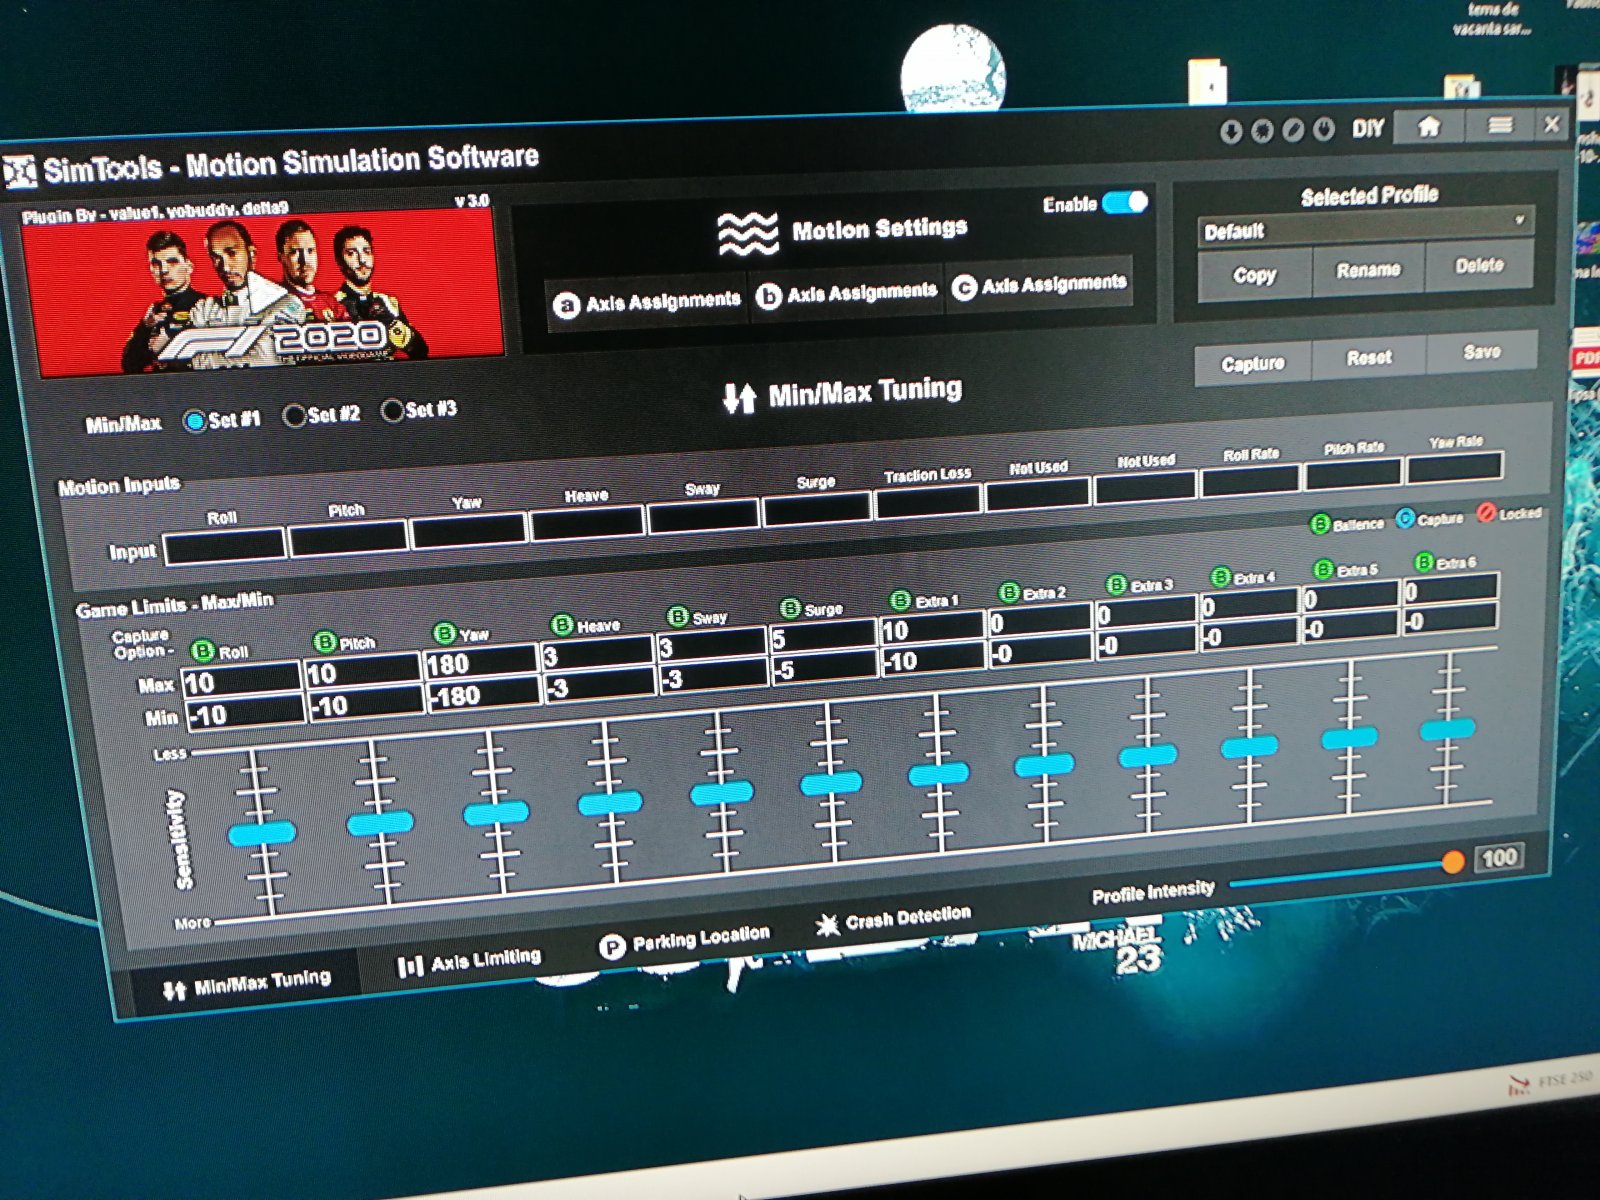Open the Min/Max Tuning bottom tab
This screenshot has width=1600, height=1200.
246,984
